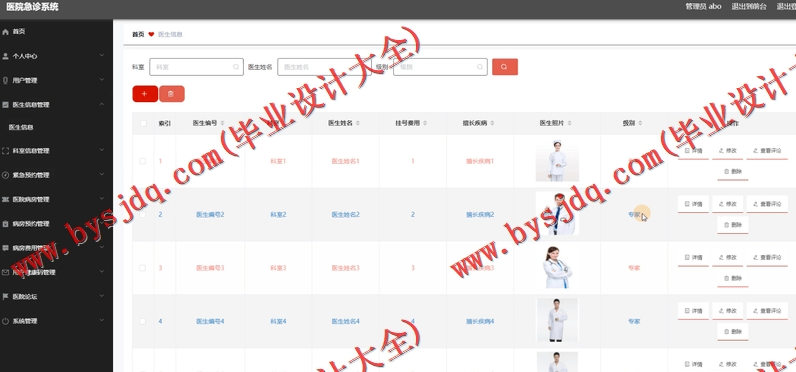Image resolution: width=796 pixels, height=372 pixels.
Task: Click 查看评论 button for row 2
Action: (767, 204)
